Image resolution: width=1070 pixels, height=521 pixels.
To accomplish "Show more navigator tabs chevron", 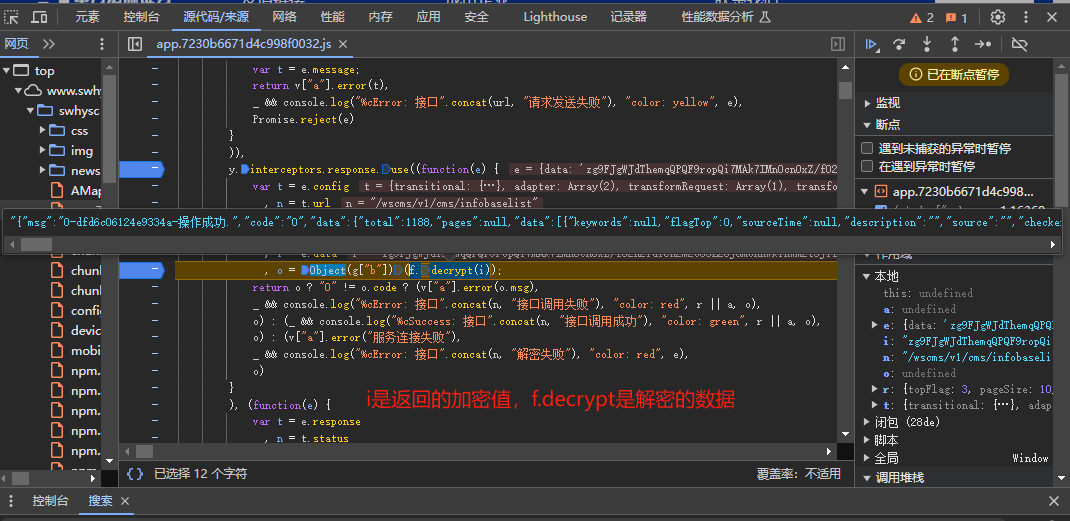I will pyautogui.click(x=48, y=44).
